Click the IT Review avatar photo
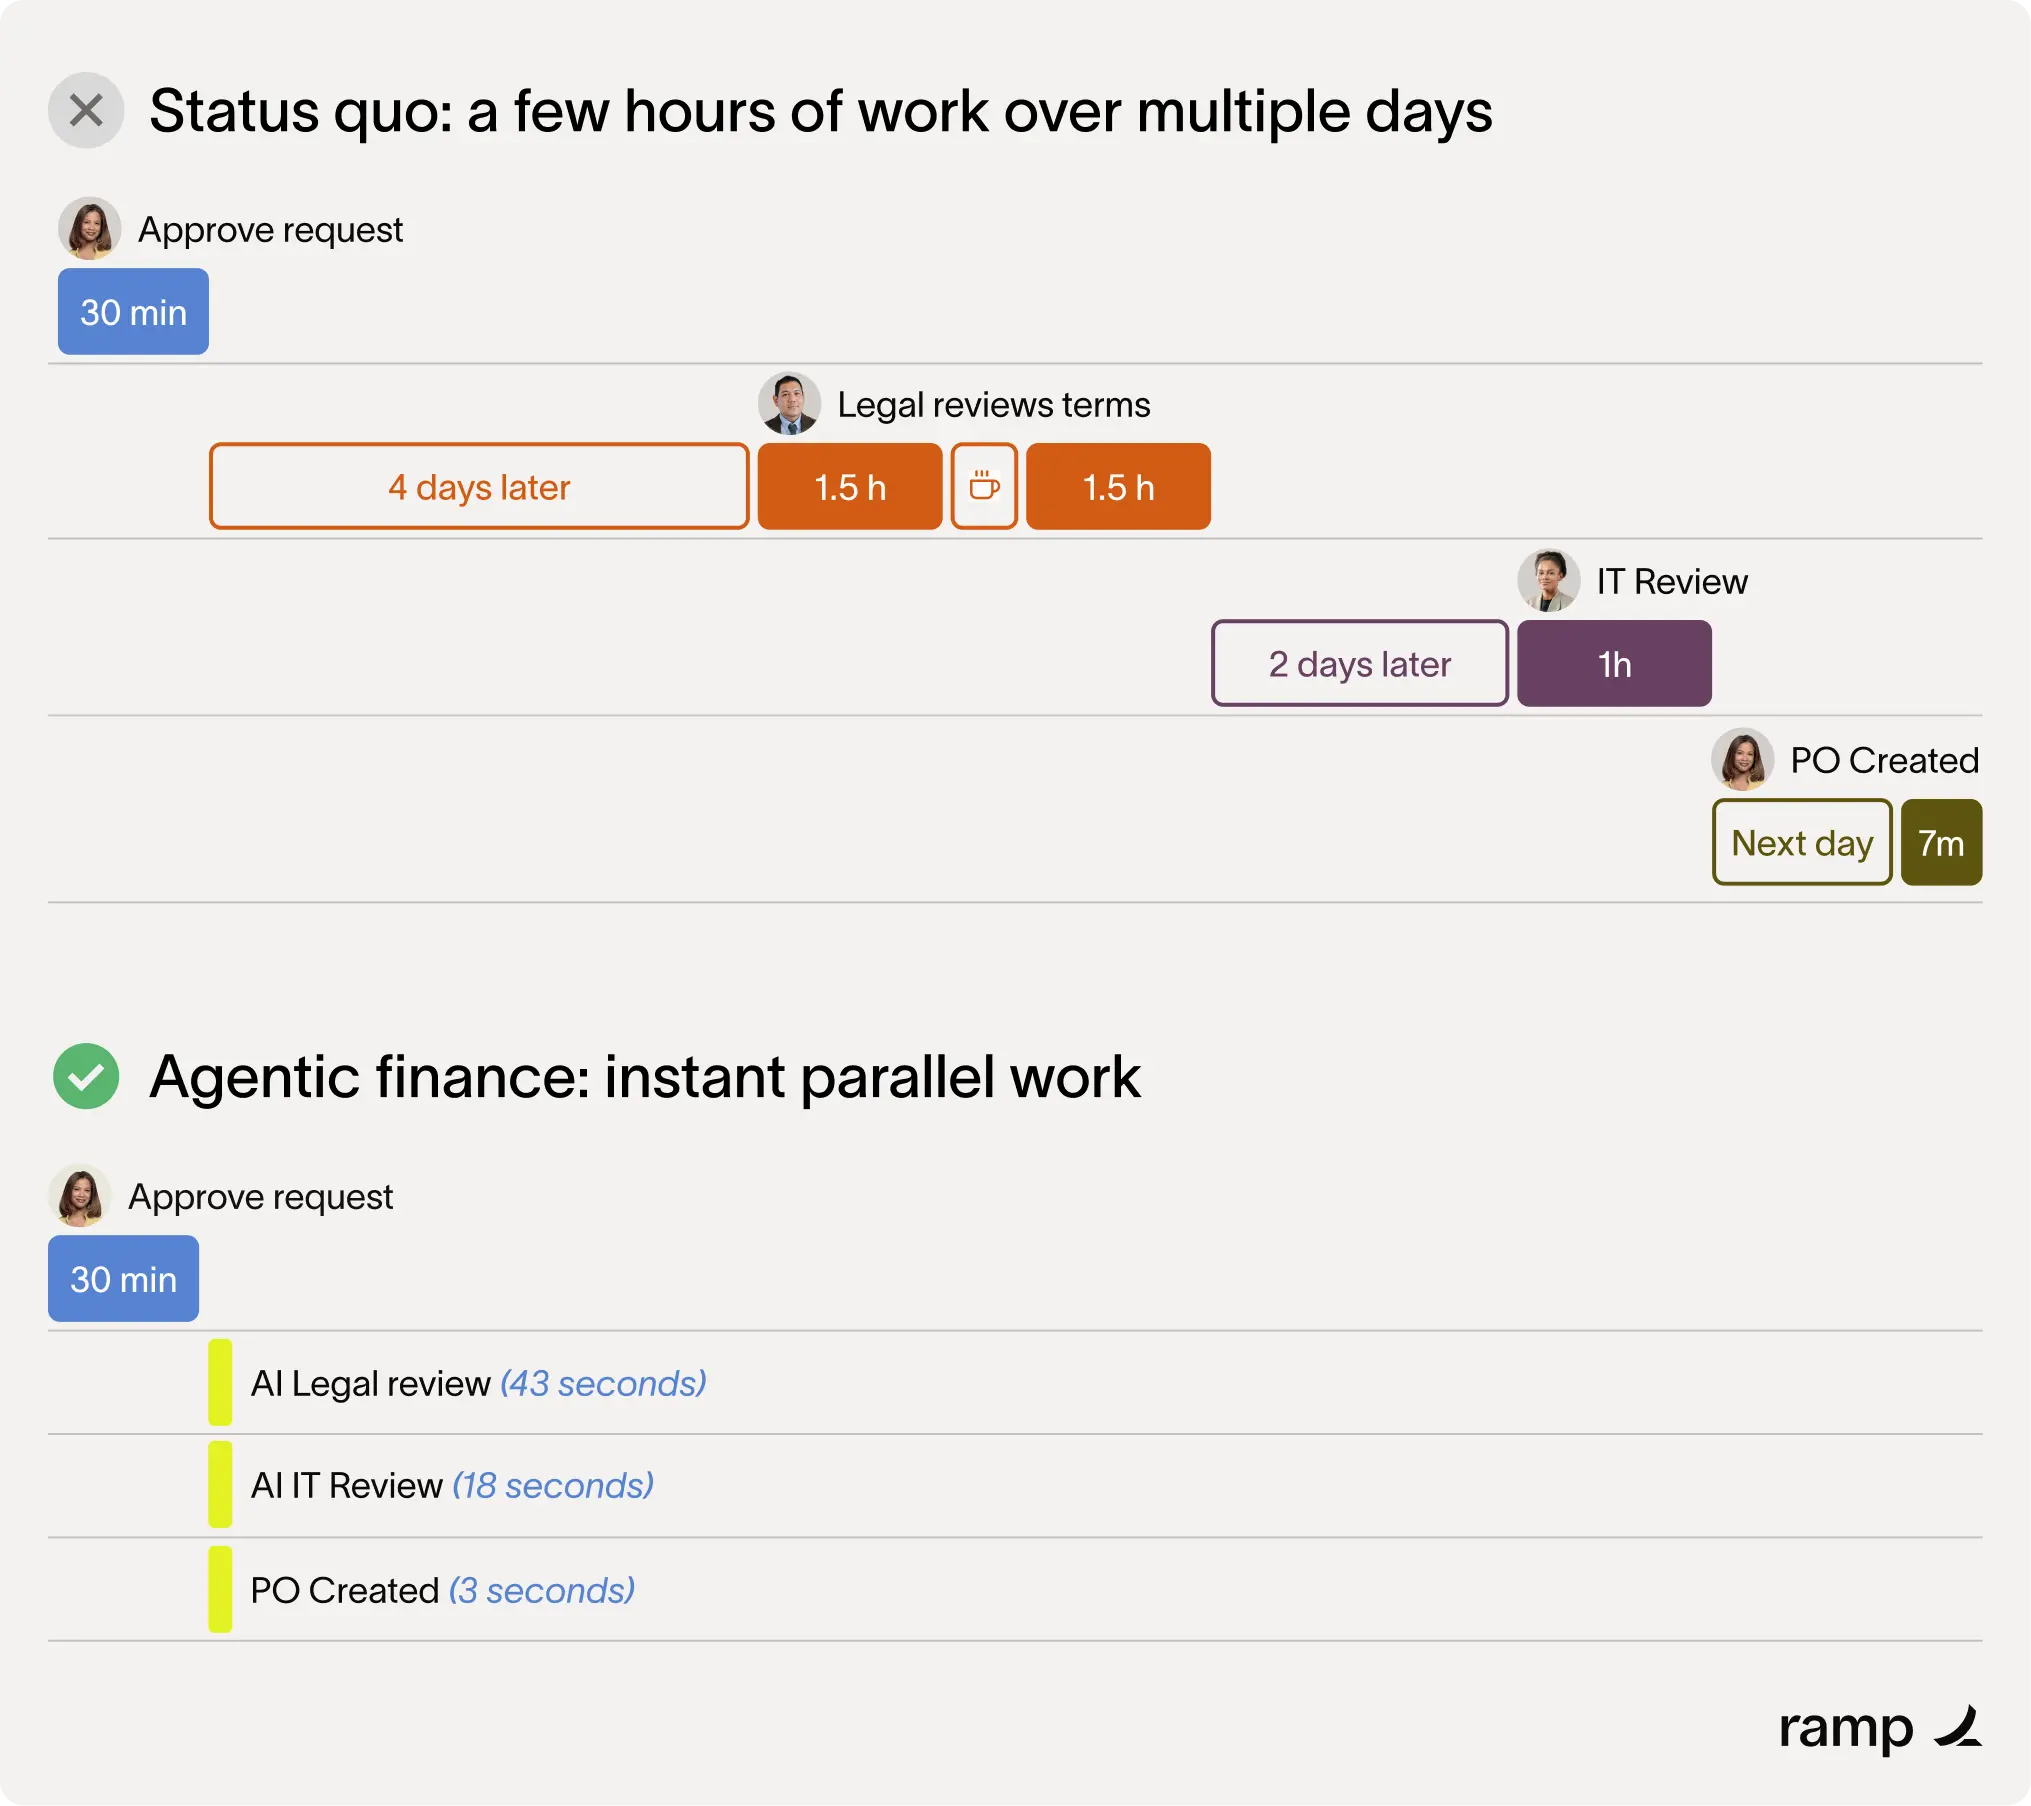 (1548, 580)
